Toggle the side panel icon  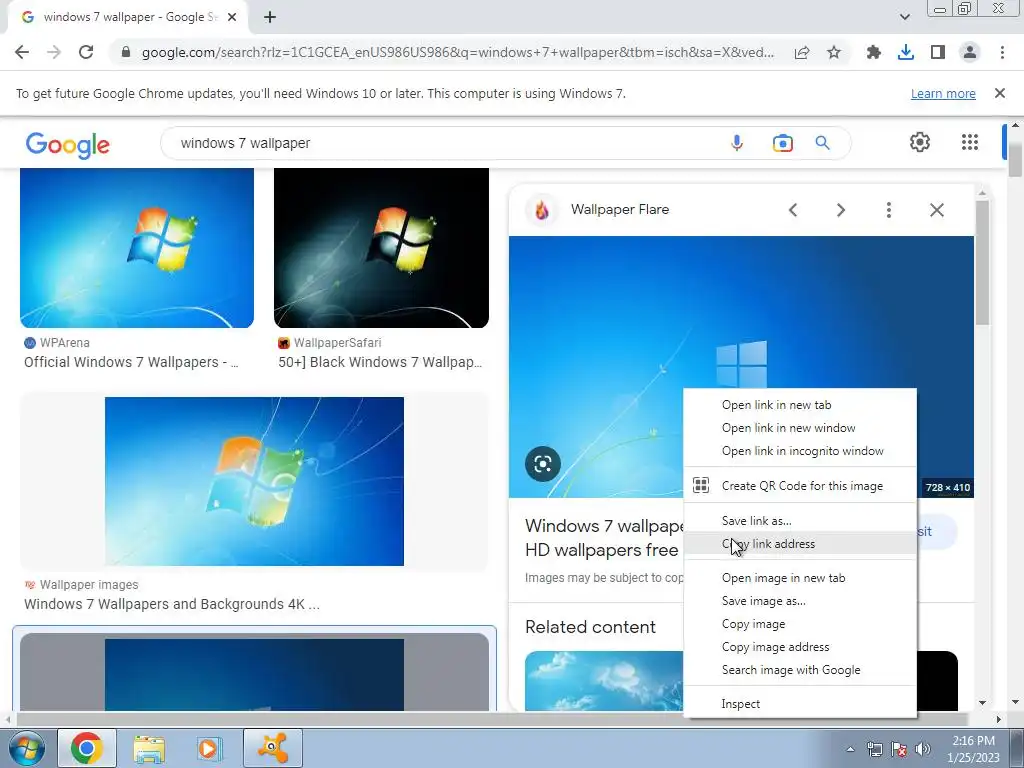(x=938, y=52)
